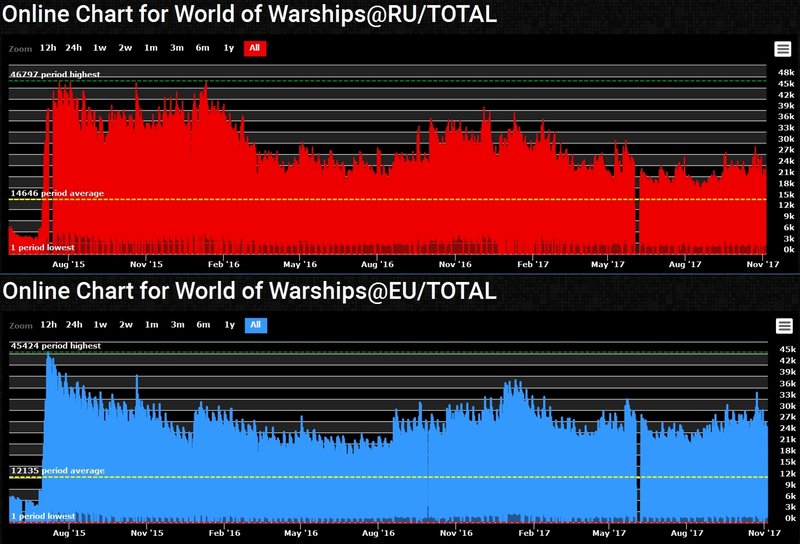This screenshot has width=800, height=544.
Task: Set RU chart zoom to 6m
Action: pyautogui.click(x=203, y=48)
